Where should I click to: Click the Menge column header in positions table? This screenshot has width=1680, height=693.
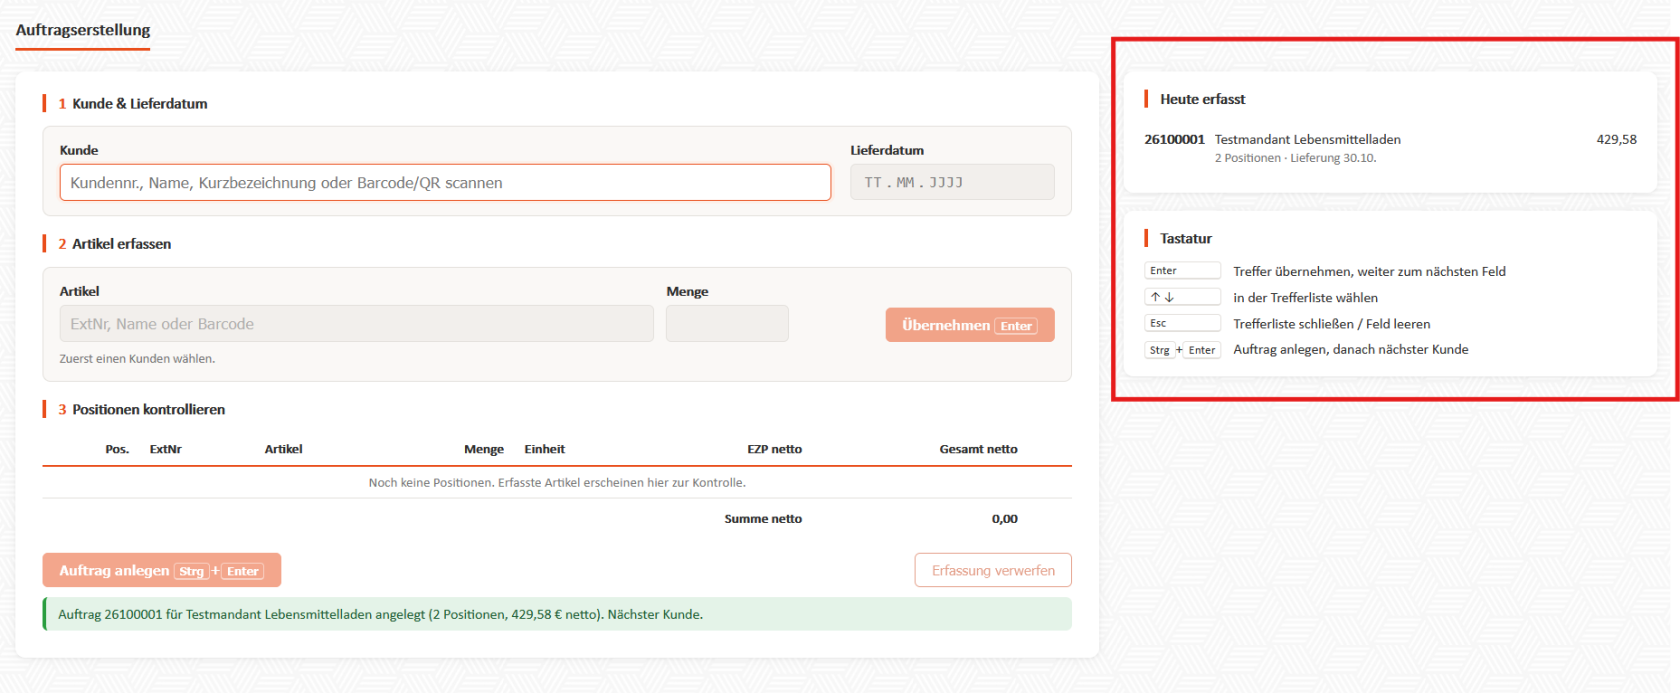(x=484, y=449)
